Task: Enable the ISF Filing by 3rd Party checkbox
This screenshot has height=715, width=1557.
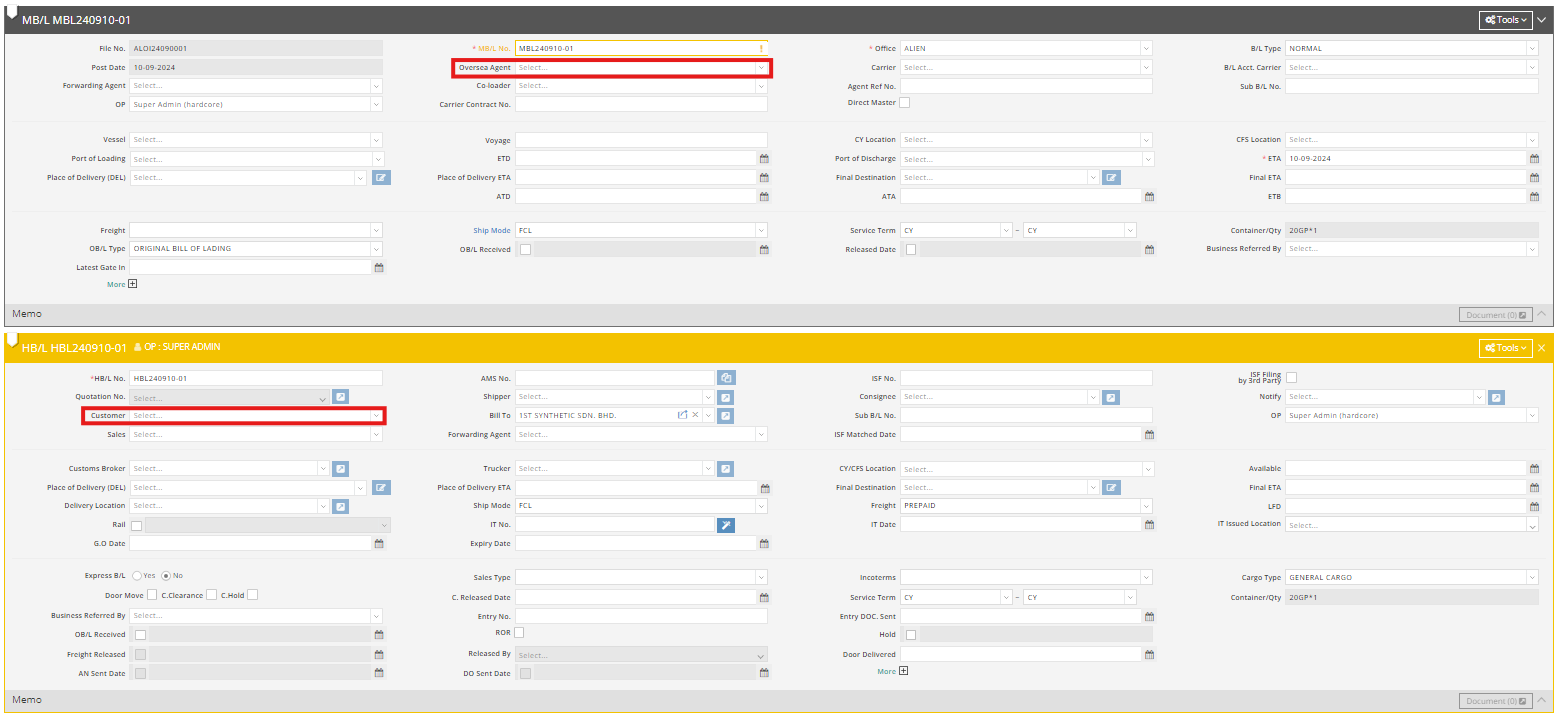Action: [1291, 377]
